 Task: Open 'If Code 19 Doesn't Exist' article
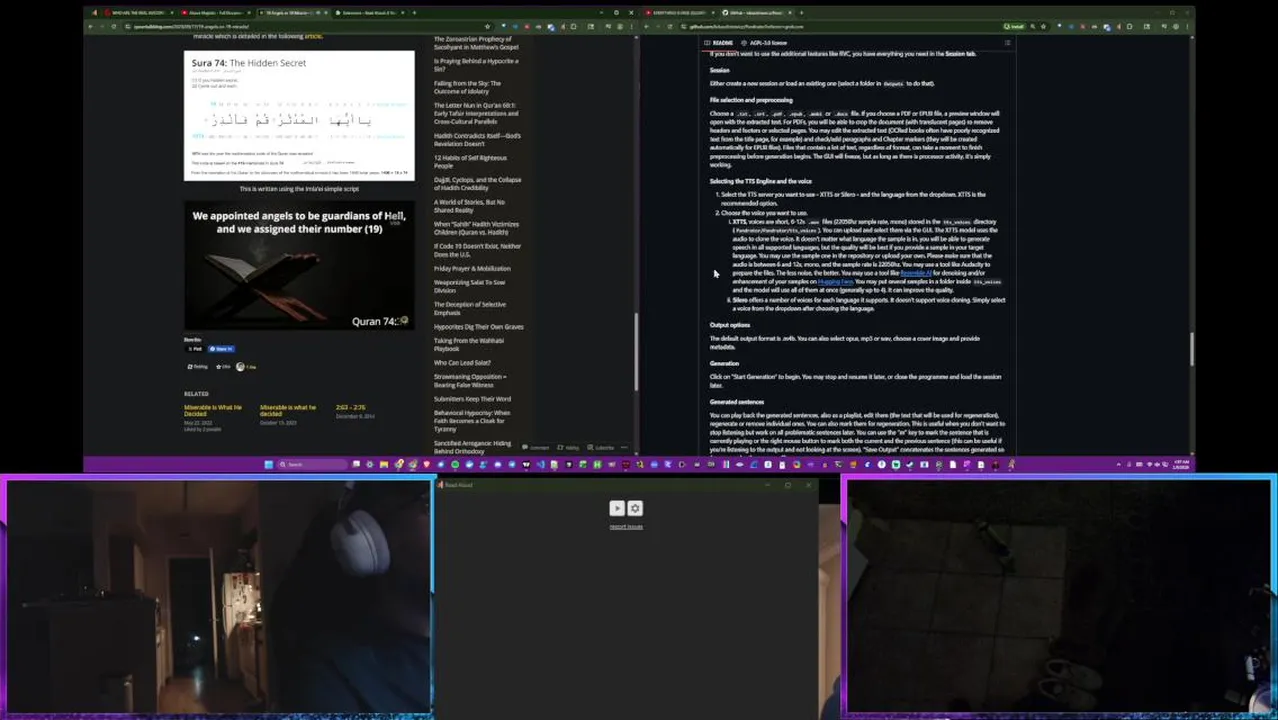(x=477, y=250)
